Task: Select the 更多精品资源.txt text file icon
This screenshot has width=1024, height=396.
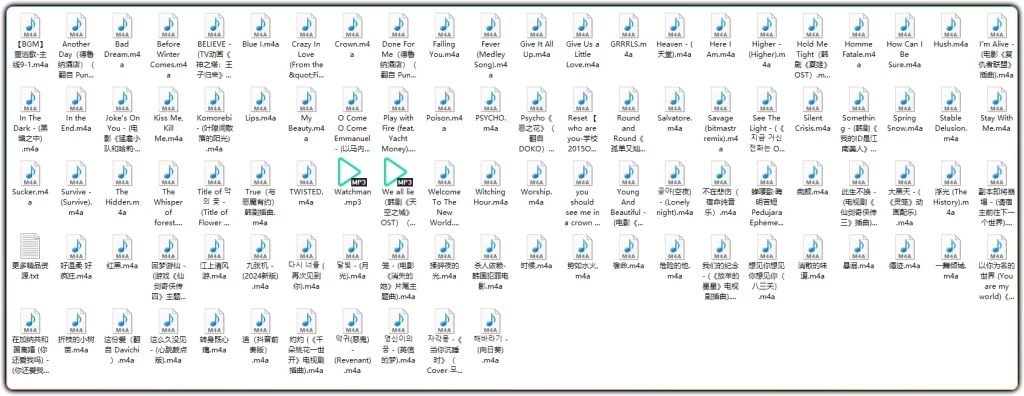Action: point(30,247)
